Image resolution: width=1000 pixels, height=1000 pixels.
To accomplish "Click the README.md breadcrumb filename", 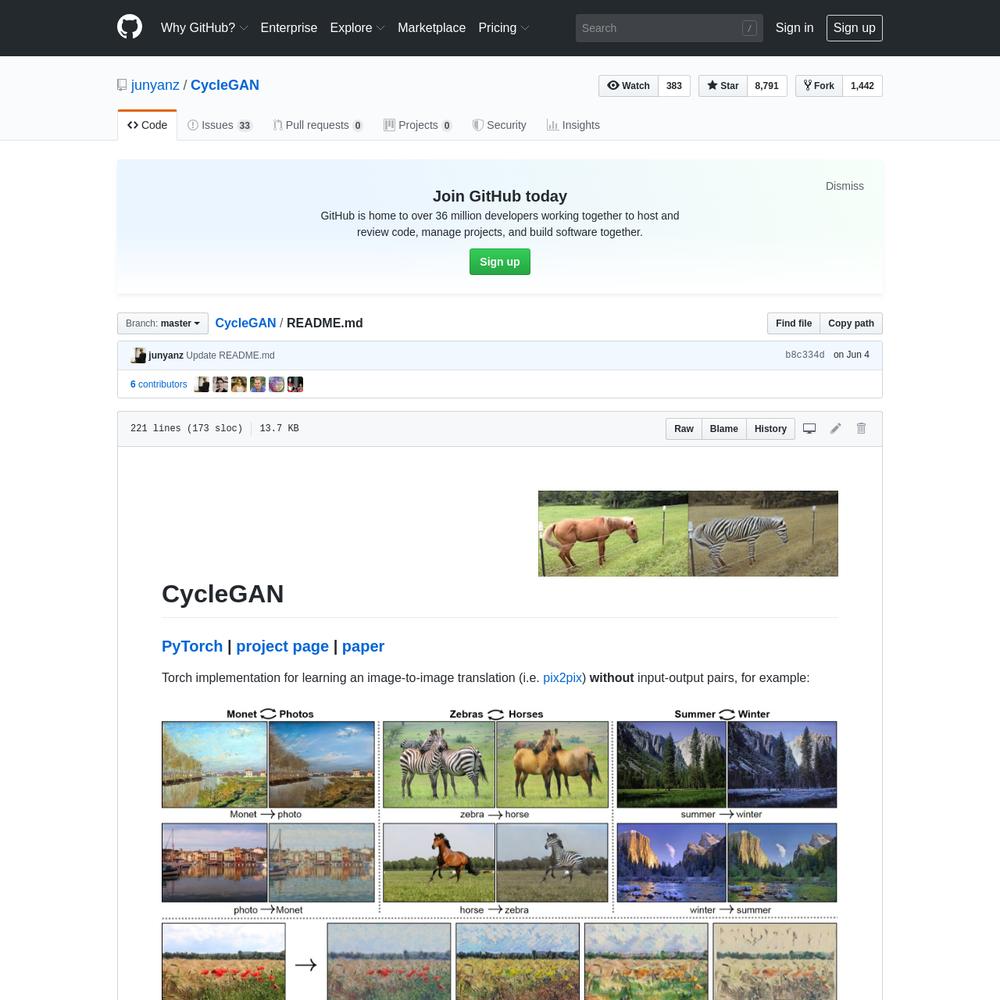I will (325, 323).
